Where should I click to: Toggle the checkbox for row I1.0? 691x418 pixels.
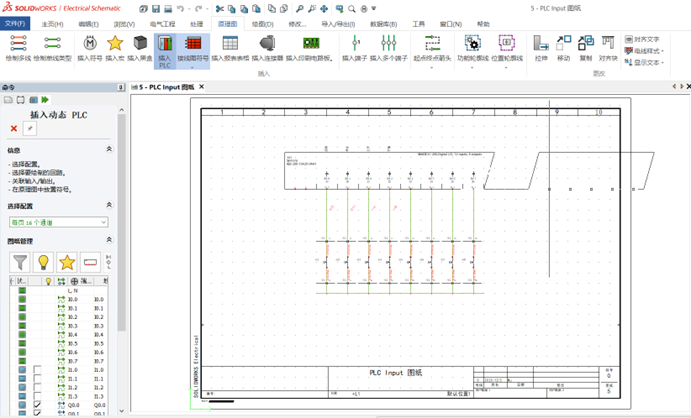pyautogui.click(x=37, y=370)
